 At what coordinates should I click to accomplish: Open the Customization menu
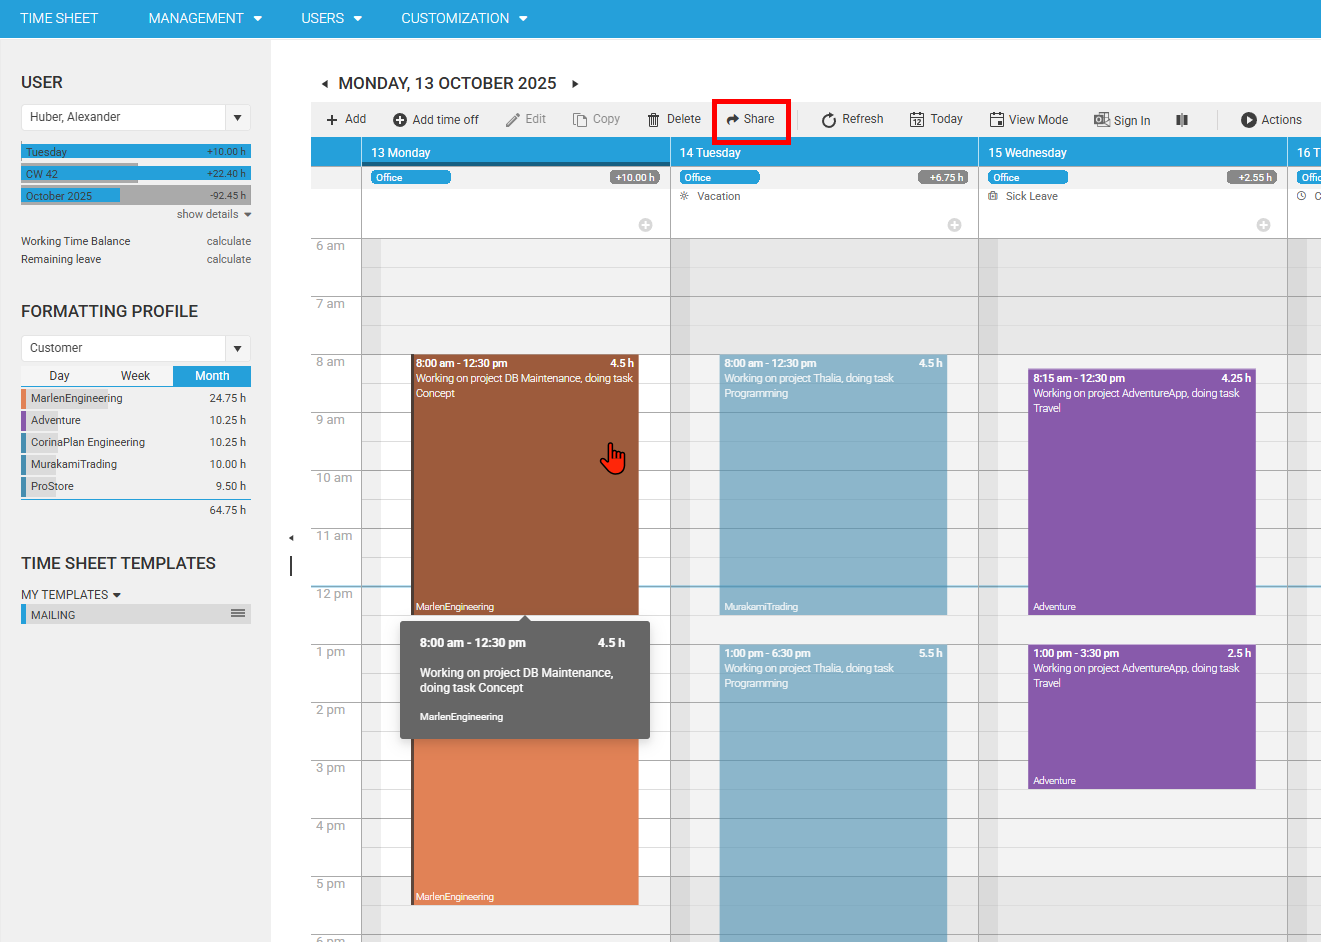[x=464, y=18]
